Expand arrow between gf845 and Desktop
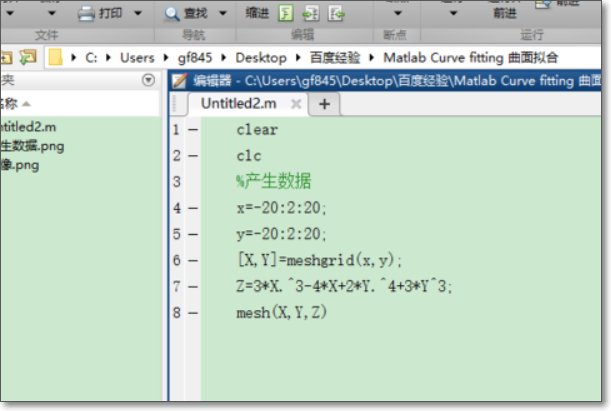The height and width of the screenshot is (411, 611). 224,58
